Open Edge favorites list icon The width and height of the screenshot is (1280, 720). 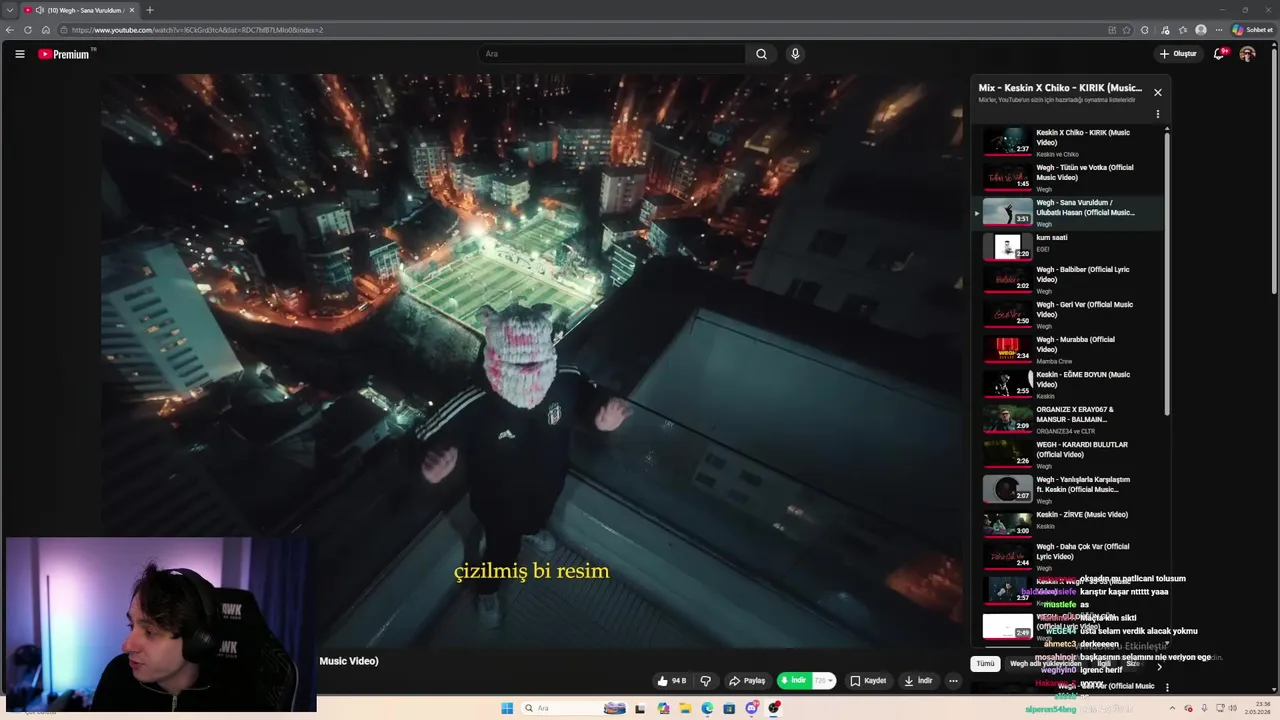[1183, 30]
